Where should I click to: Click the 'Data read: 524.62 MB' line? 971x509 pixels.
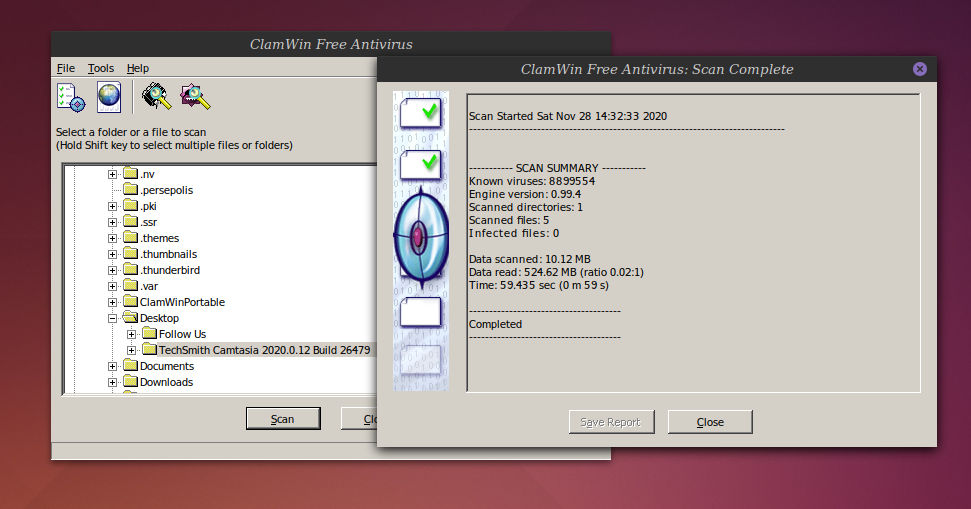click(556, 272)
